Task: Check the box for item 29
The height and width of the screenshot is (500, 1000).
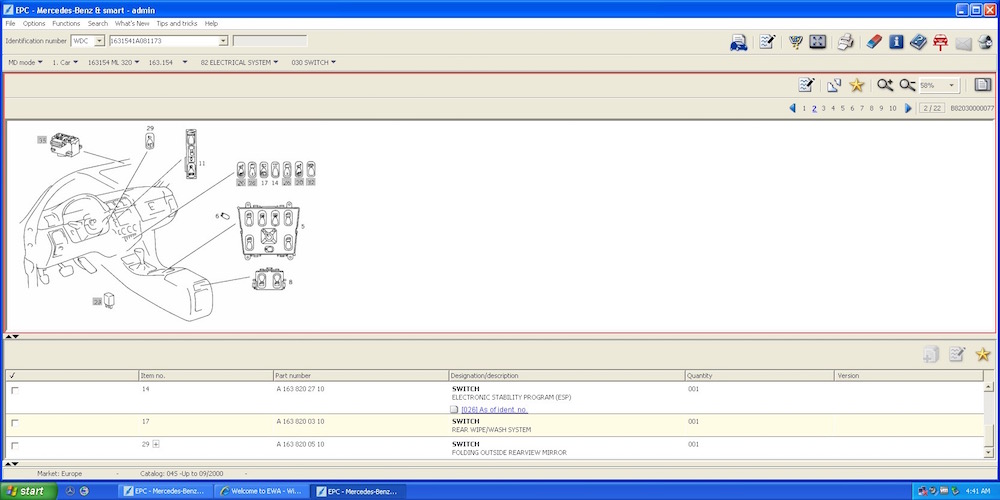Action: (15, 445)
